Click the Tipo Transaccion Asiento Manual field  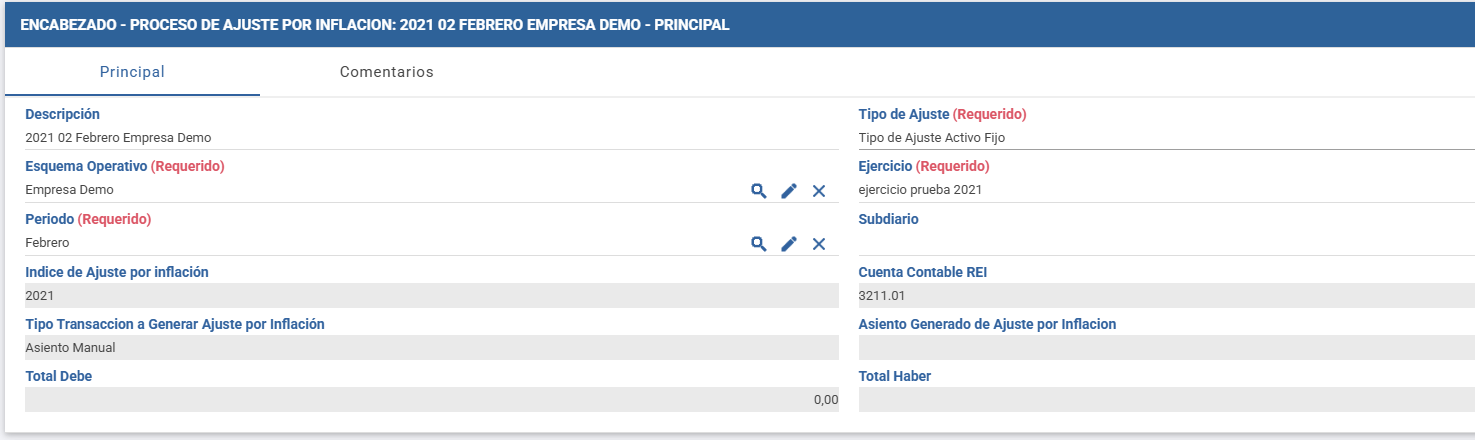pos(430,348)
